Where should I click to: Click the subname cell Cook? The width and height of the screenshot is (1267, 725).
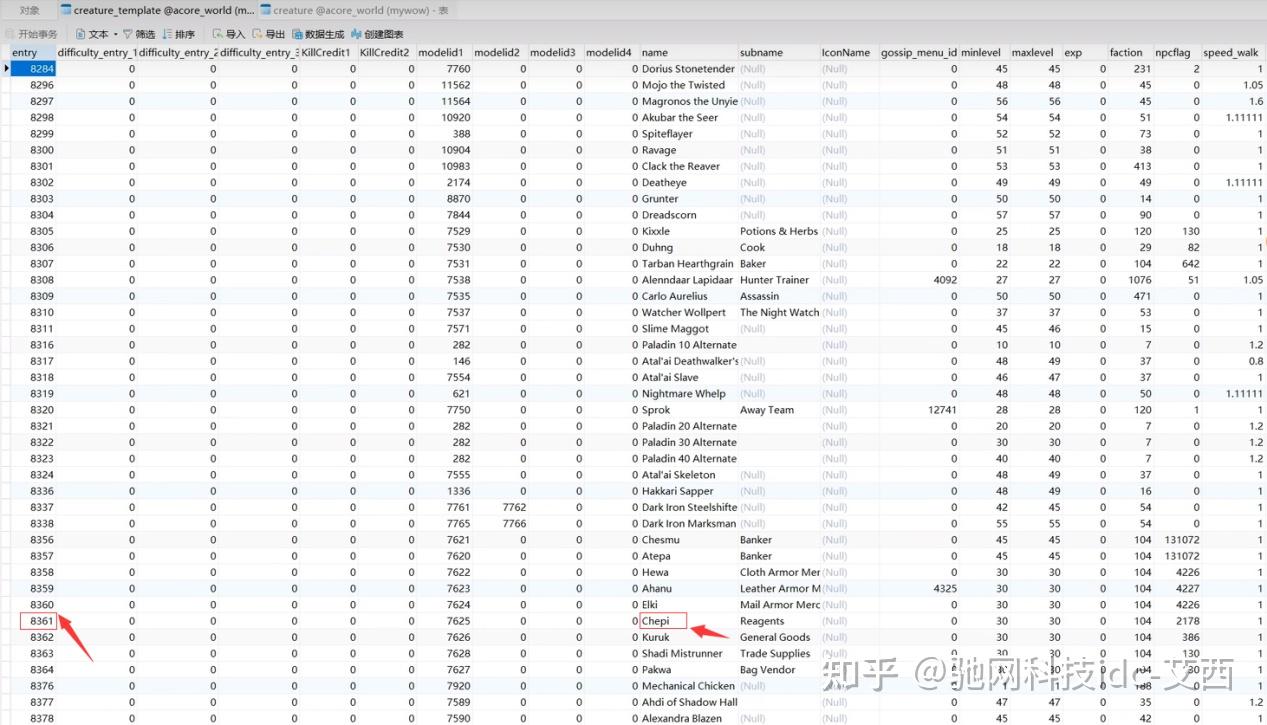pyautogui.click(x=753, y=247)
